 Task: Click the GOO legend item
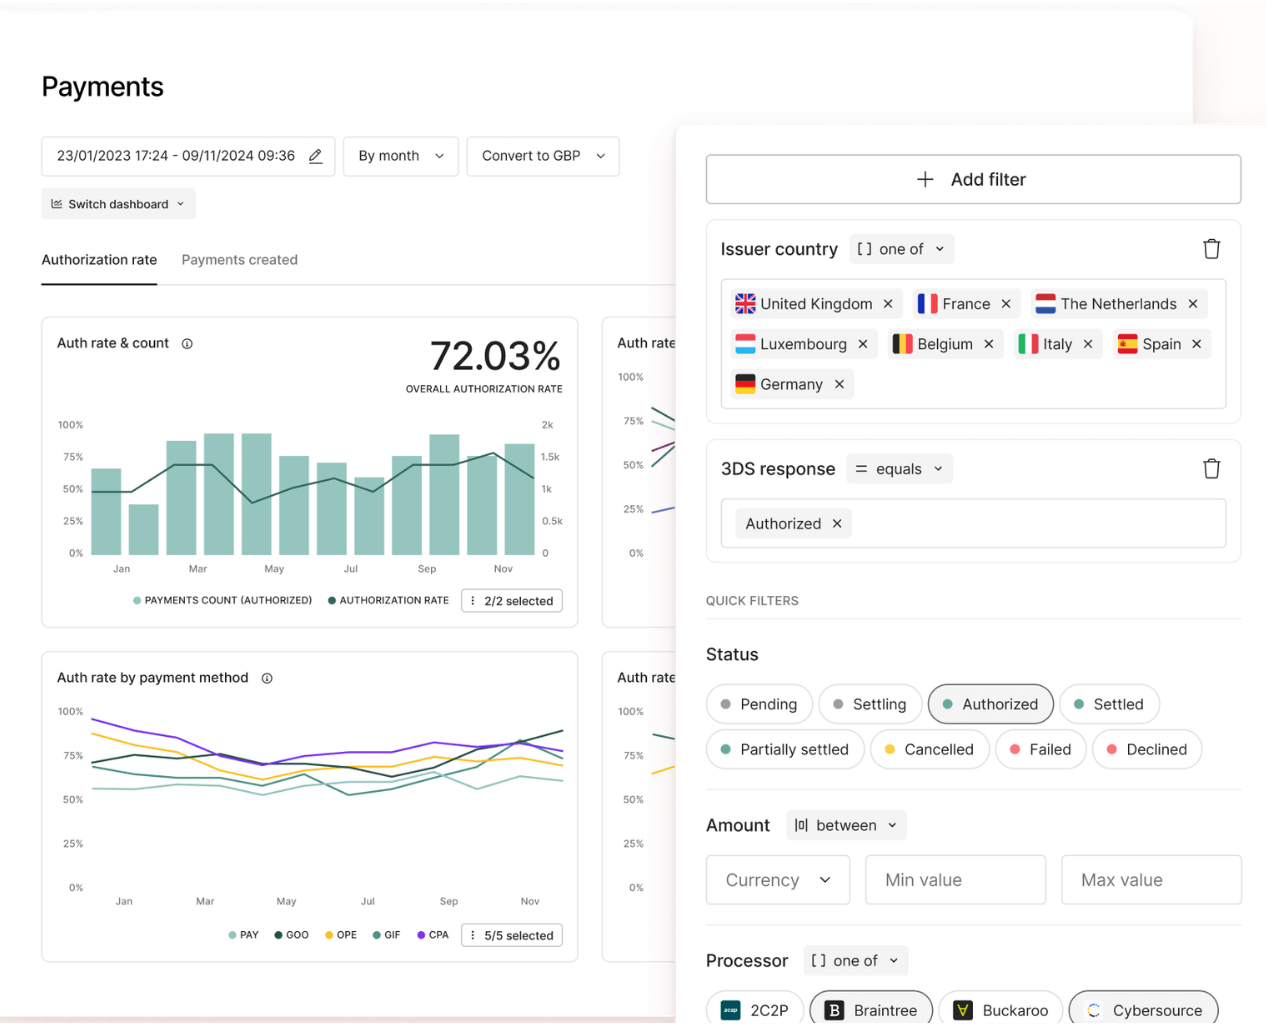(x=291, y=936)
